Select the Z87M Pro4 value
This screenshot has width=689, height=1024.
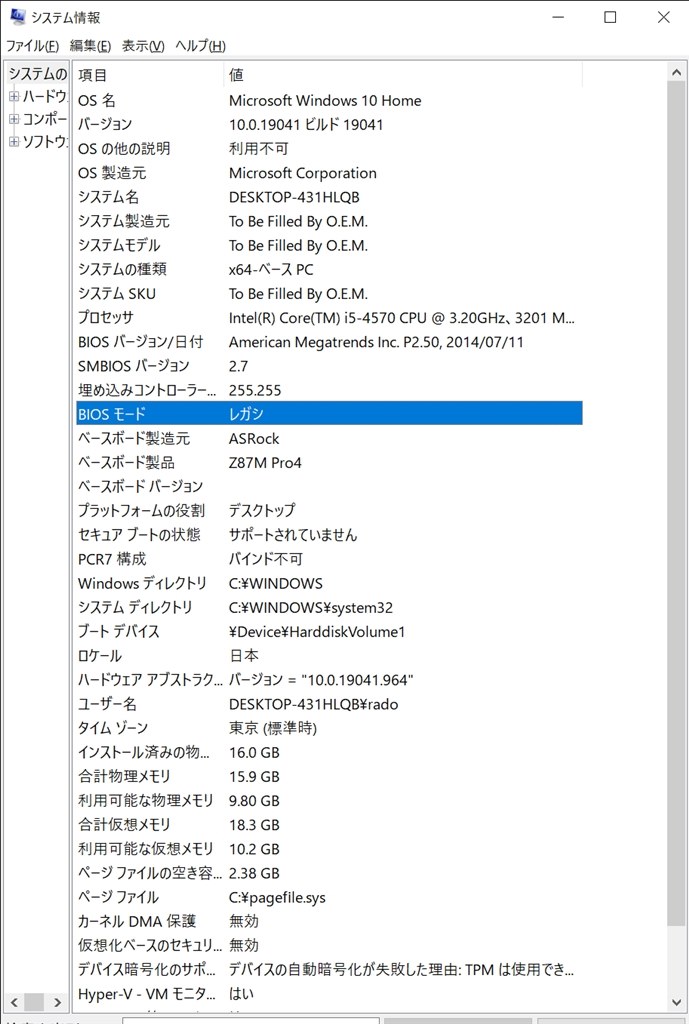(265, 462)
